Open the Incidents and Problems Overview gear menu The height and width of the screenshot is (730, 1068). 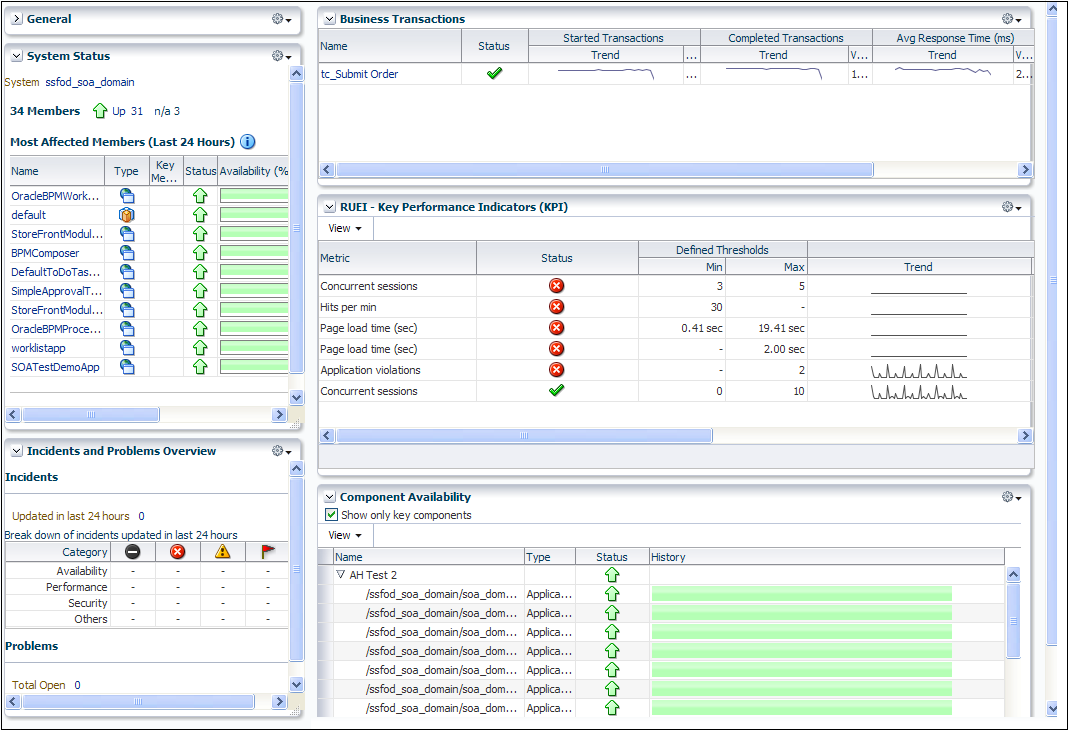pyautogui.click(x=281, y=451)
